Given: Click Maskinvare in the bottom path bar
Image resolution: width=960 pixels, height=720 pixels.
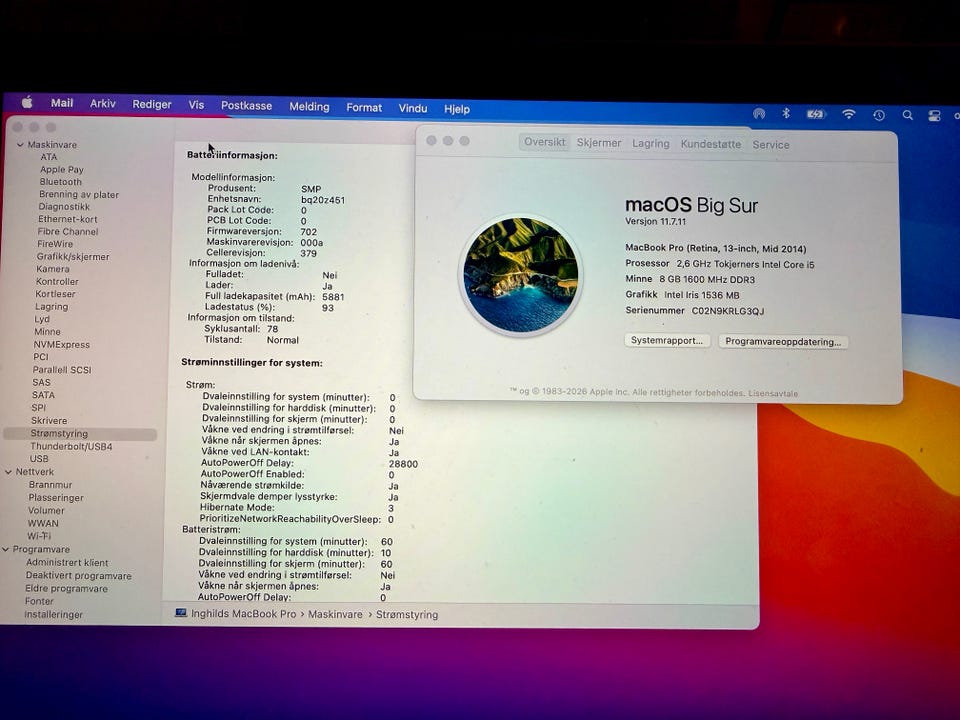Looking at the screenshot, I should tap(335, 614).
